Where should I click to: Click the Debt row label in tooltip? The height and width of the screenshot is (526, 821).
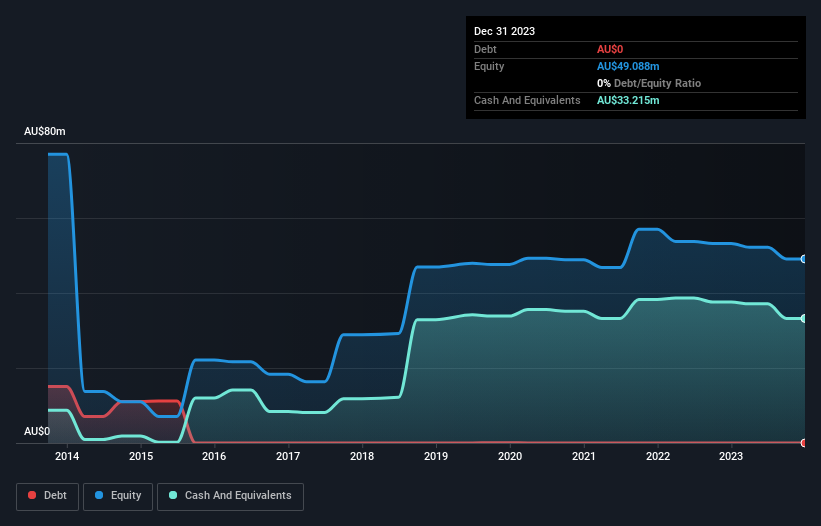pyautogui.click(x=485, y=49)
